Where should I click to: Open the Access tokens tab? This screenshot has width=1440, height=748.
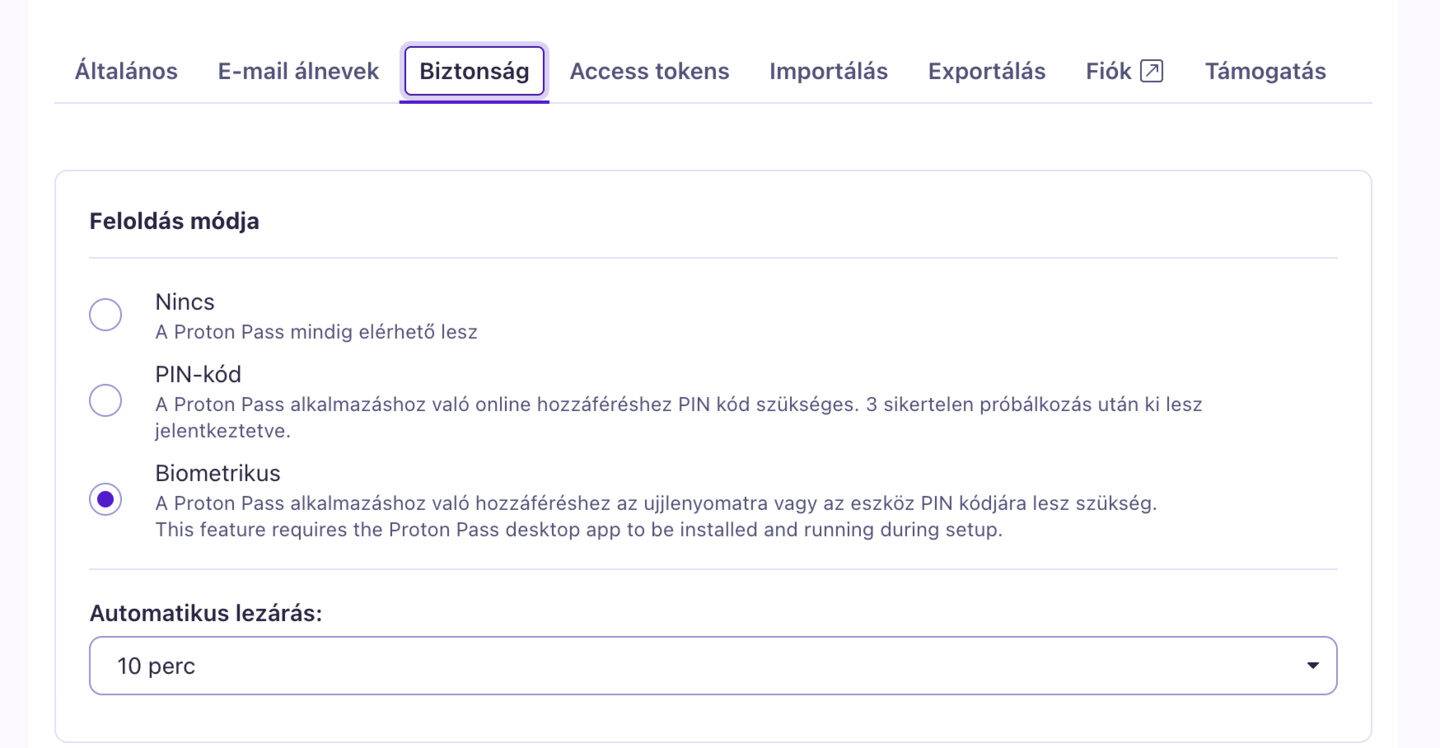pos(650,71)
